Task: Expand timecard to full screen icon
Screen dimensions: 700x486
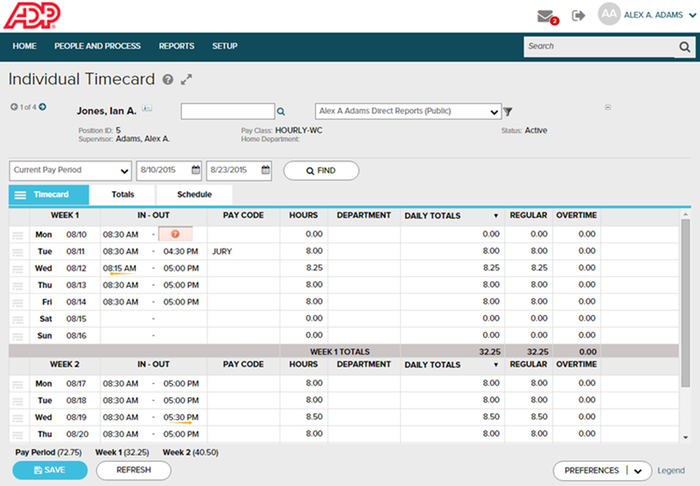Action: coord(186,79)
